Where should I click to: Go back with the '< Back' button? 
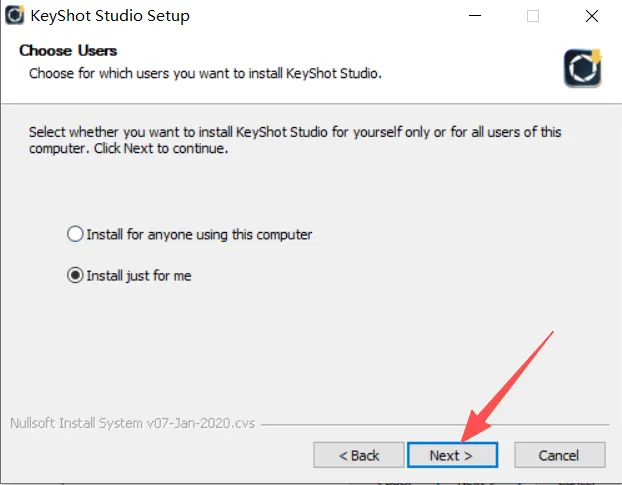pyautogui.click(x=358, y=455)
